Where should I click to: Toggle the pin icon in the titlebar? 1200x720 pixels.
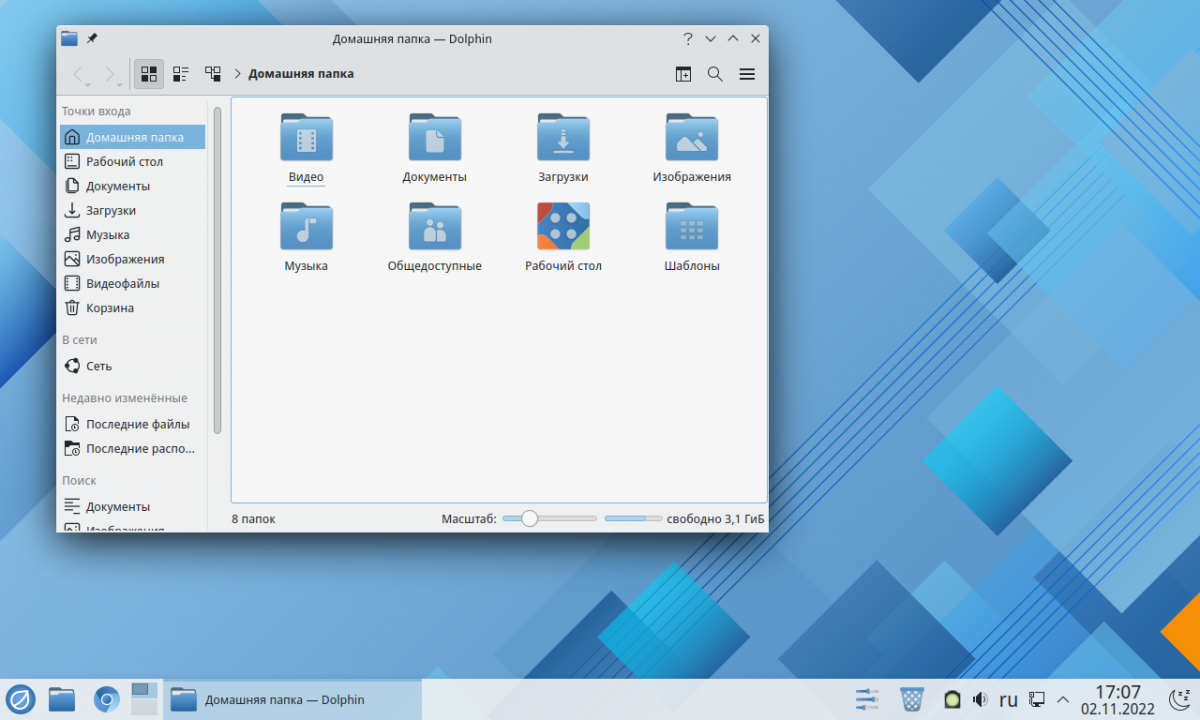point(91,38)
